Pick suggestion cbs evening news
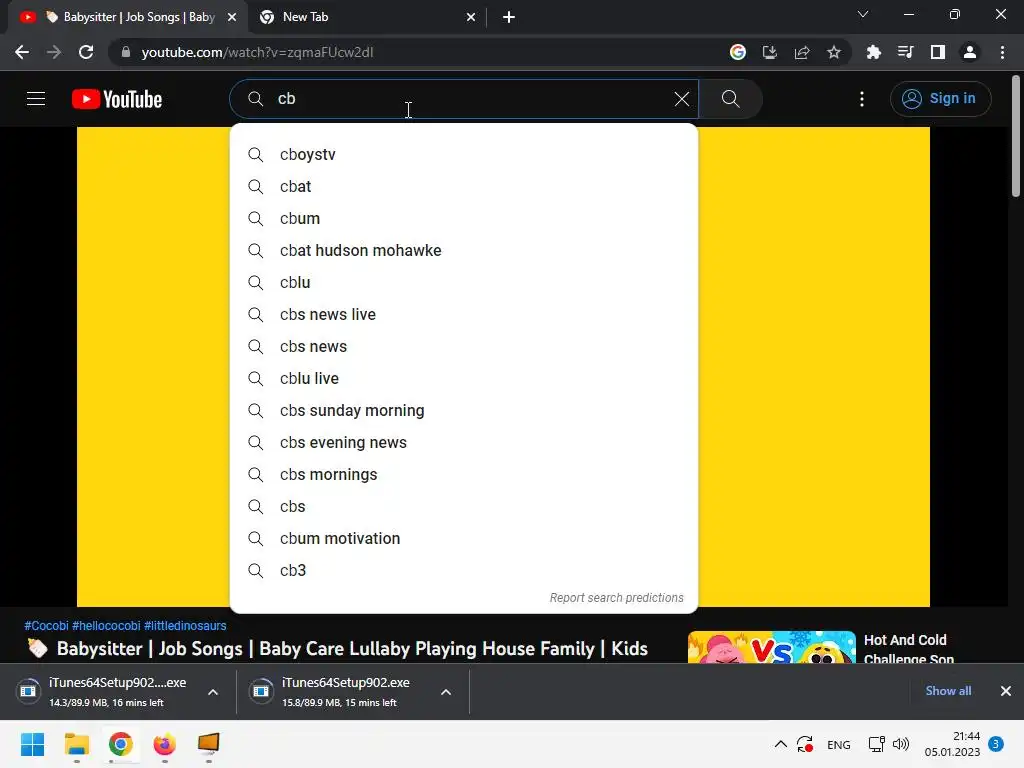 [464, 442]
